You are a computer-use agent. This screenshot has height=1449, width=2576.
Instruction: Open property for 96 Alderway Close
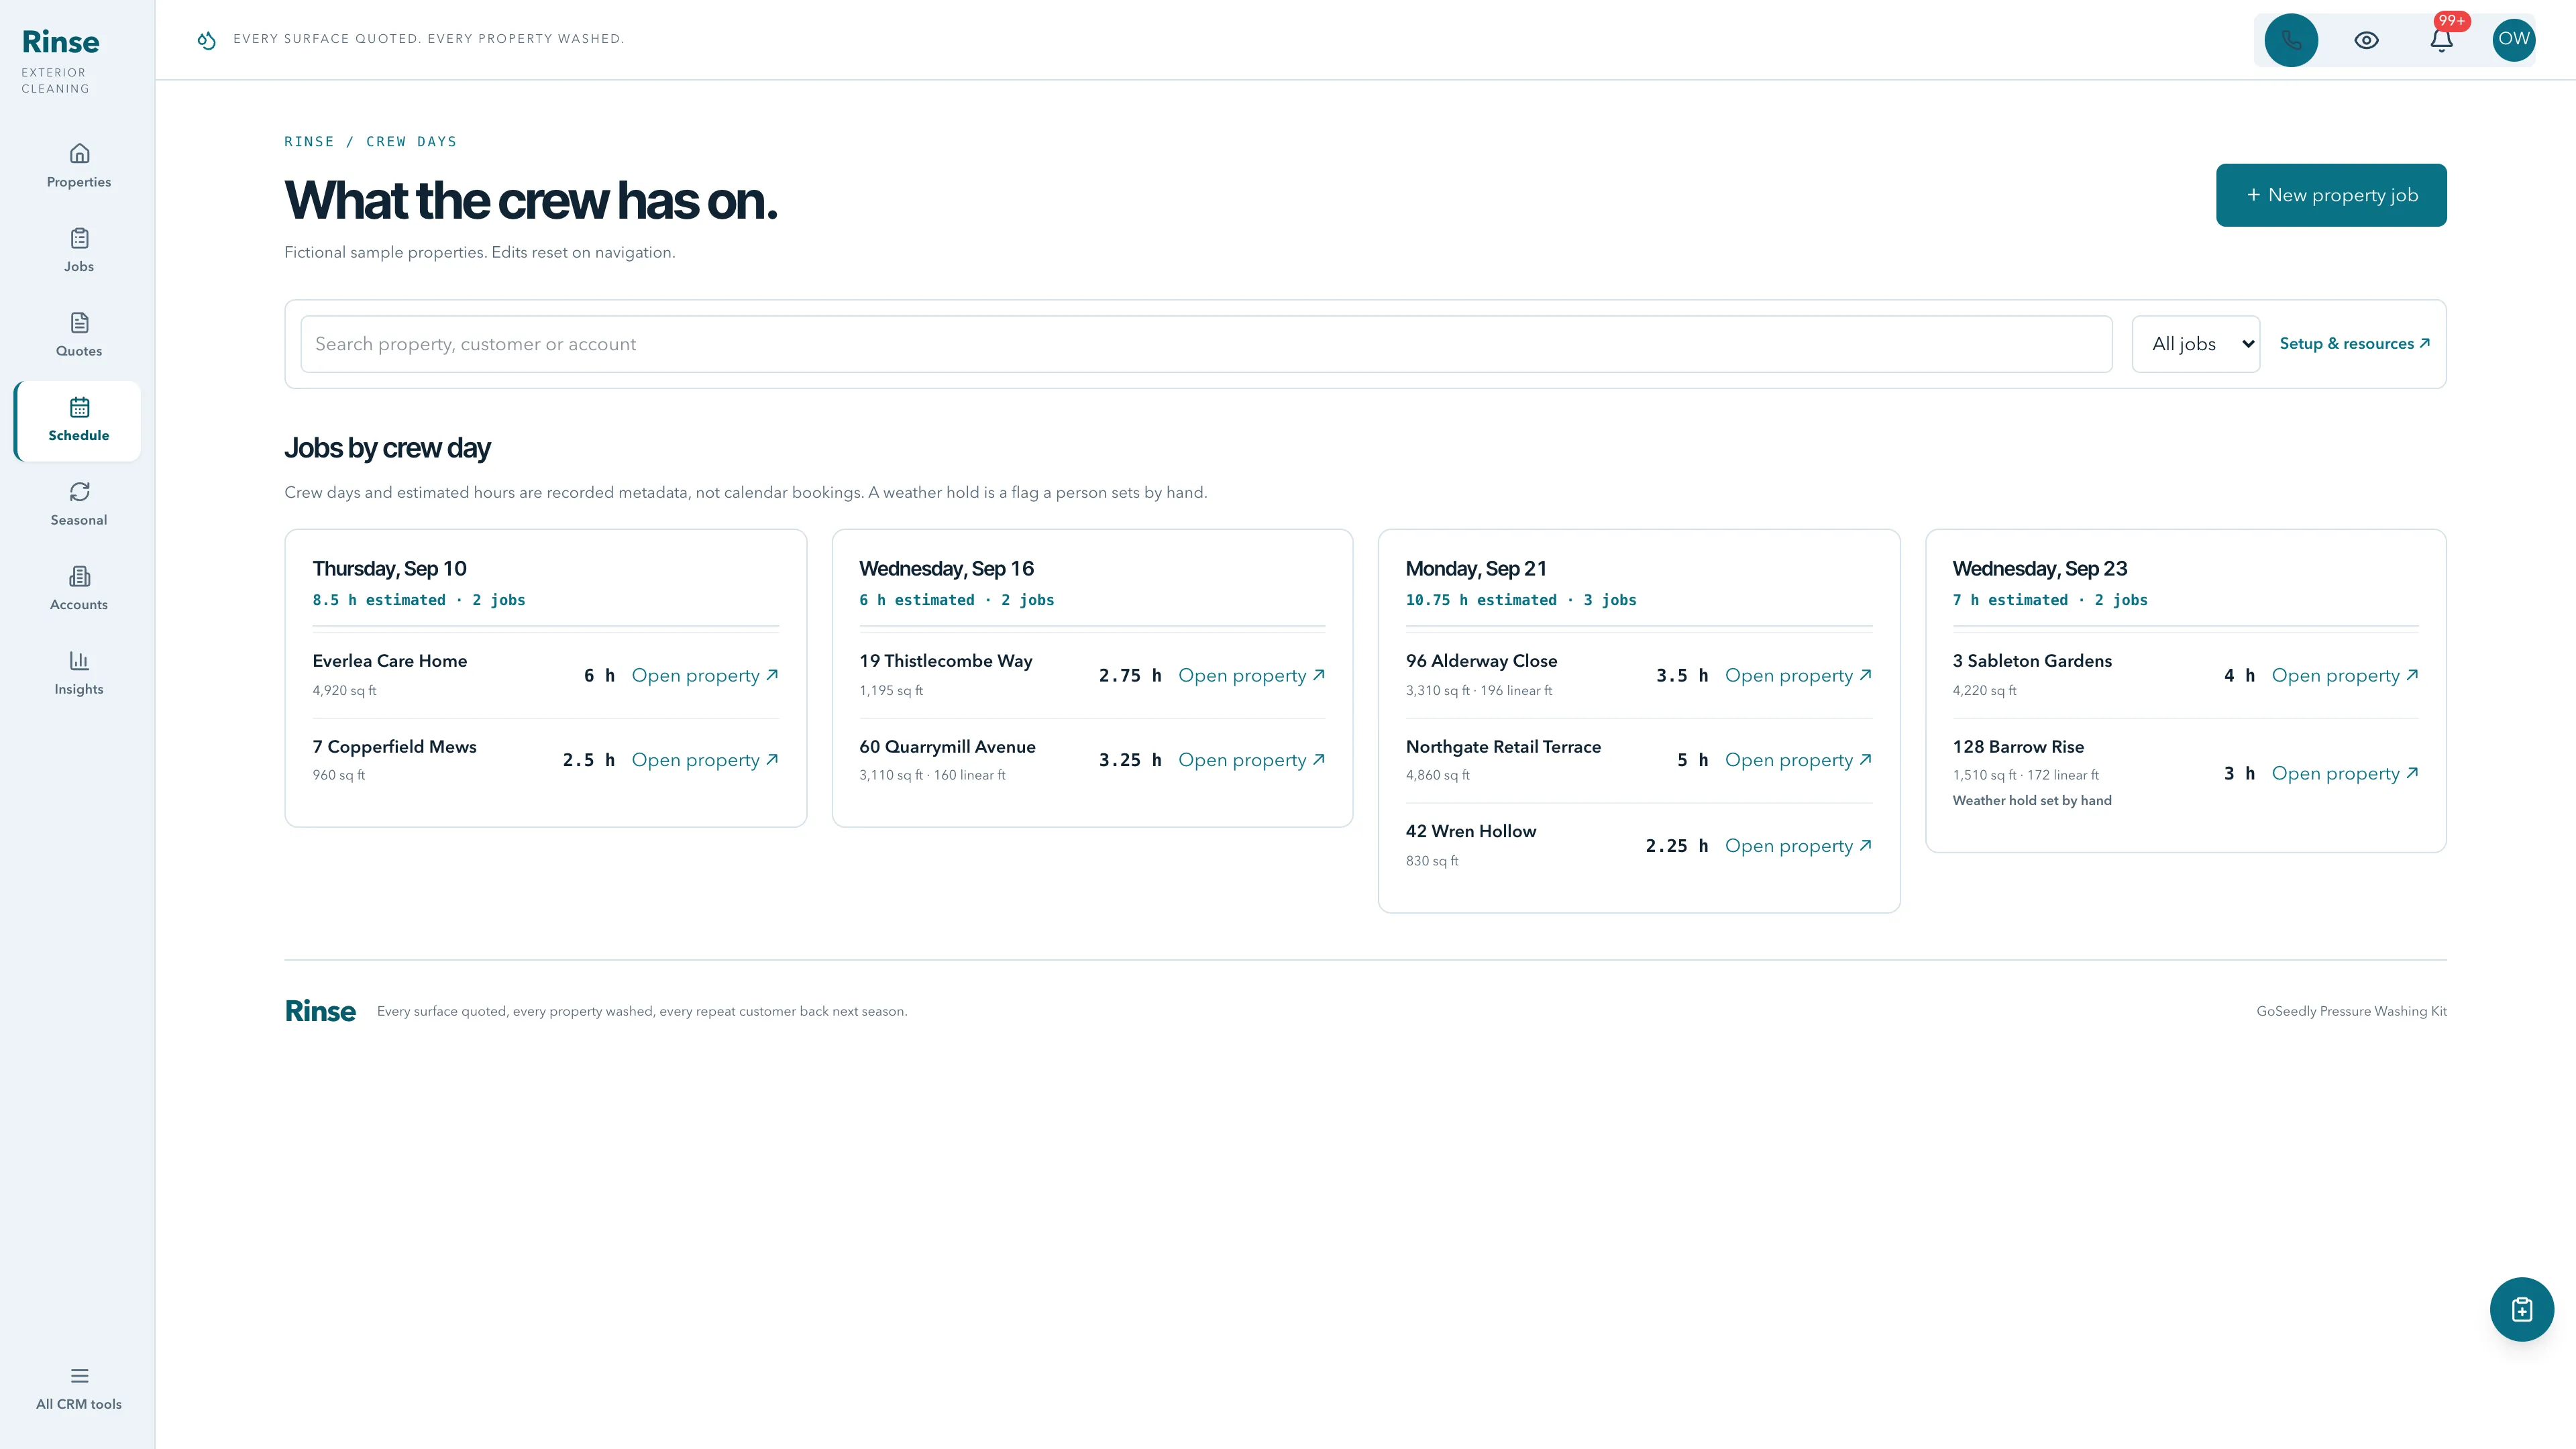1798,675
